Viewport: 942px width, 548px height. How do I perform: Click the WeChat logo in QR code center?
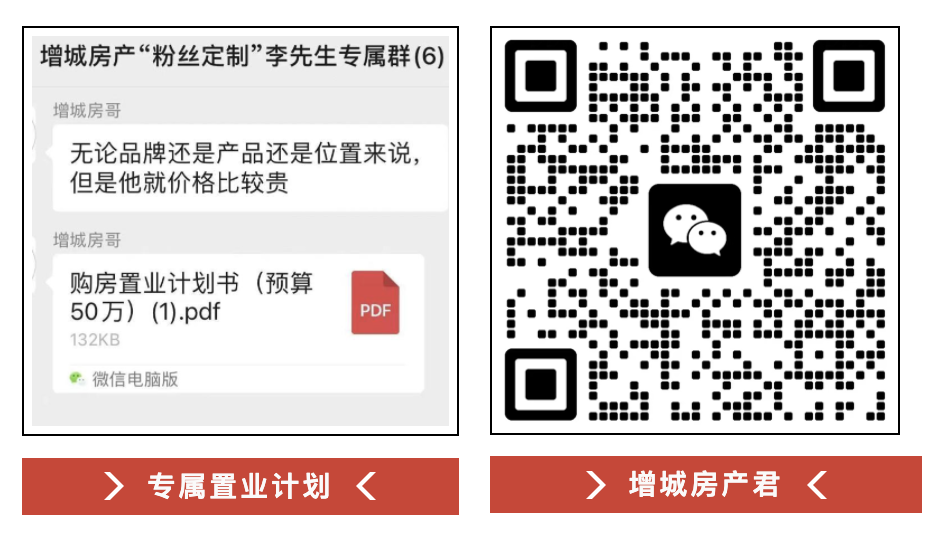pyautogui.click(x=694, y=230)
